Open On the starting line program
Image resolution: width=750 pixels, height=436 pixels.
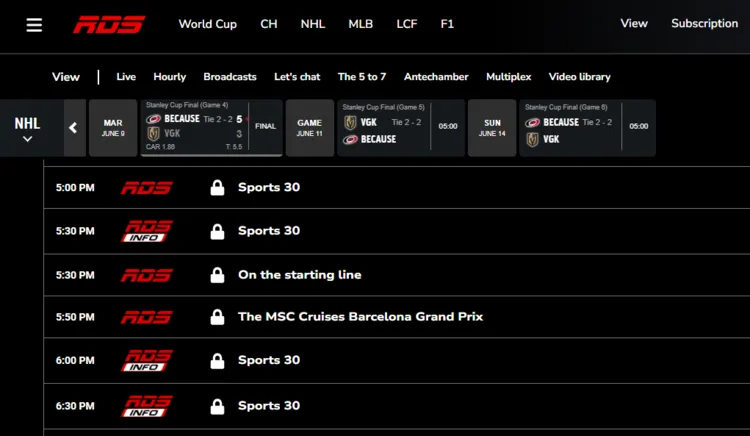pyautogui.click(x=299, y=274)
